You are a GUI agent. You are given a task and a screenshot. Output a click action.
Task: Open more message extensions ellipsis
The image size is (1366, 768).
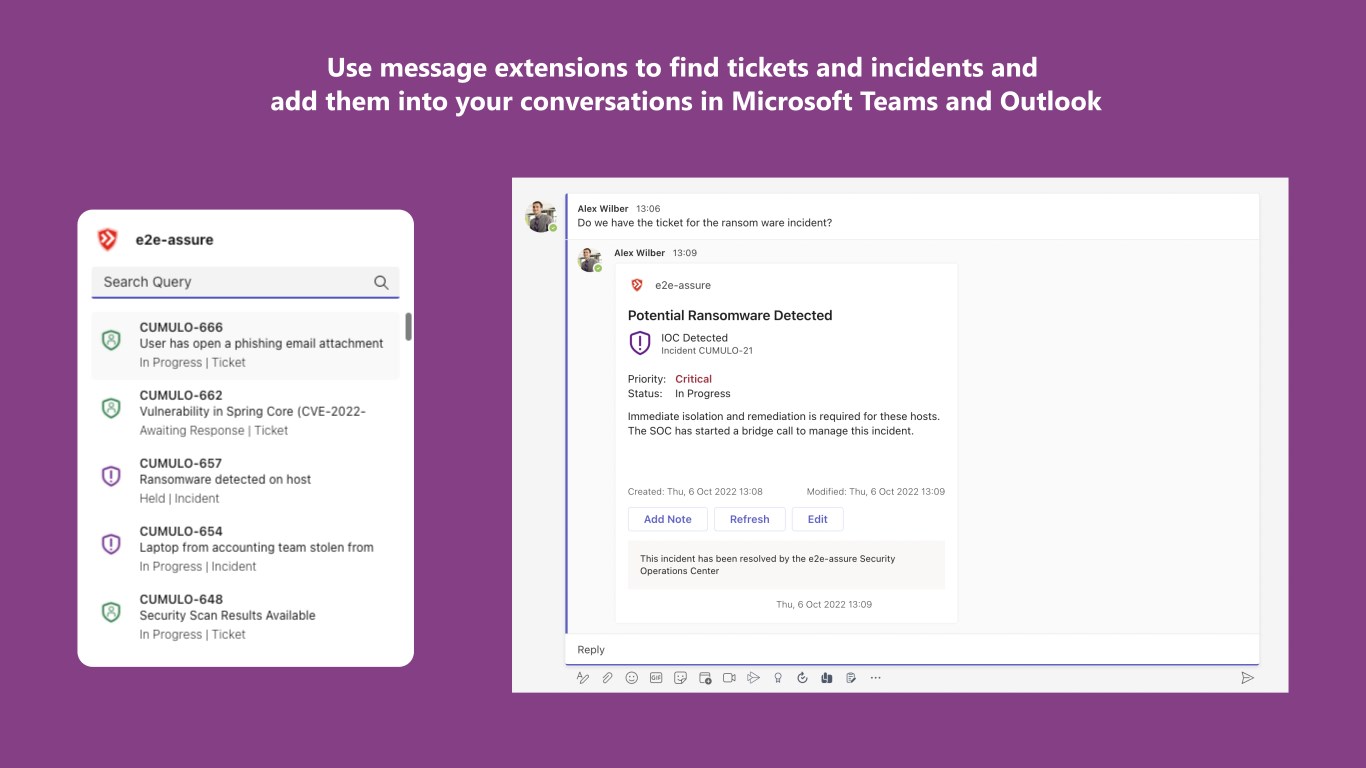(876, 678)
